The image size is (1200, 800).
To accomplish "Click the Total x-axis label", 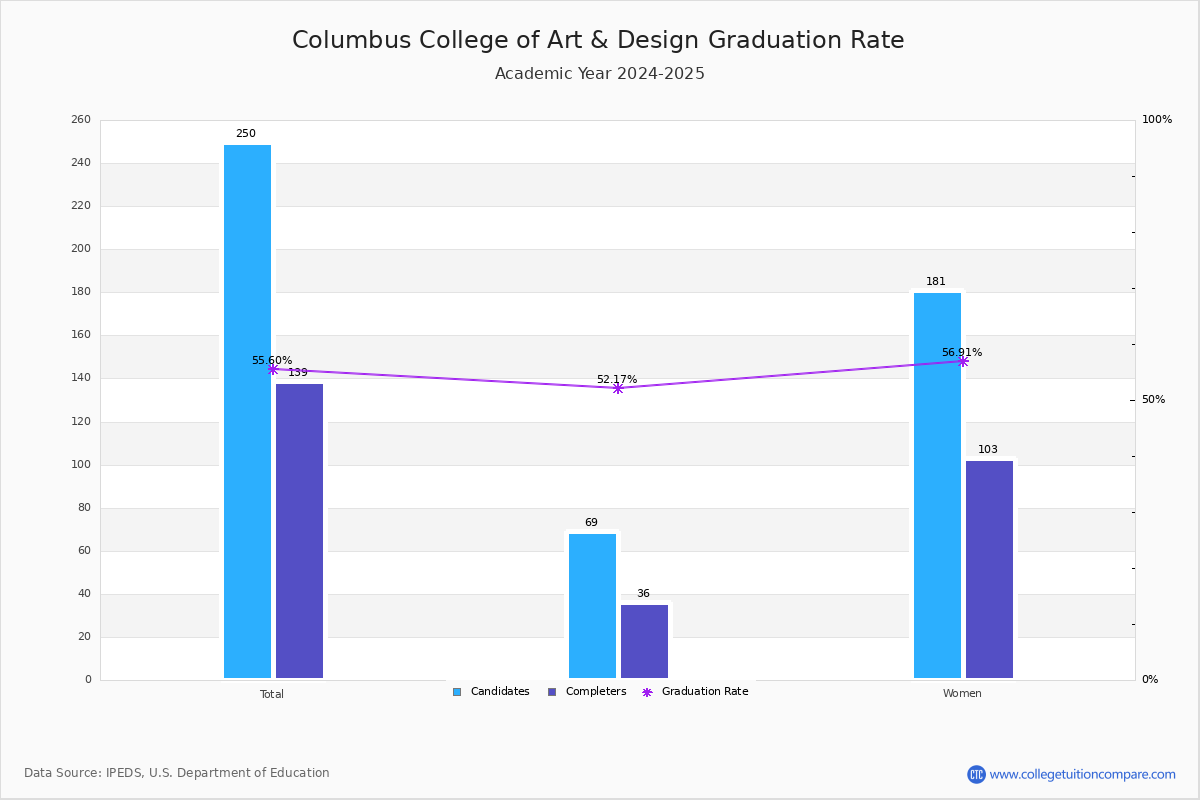I will tap(272, 694).
